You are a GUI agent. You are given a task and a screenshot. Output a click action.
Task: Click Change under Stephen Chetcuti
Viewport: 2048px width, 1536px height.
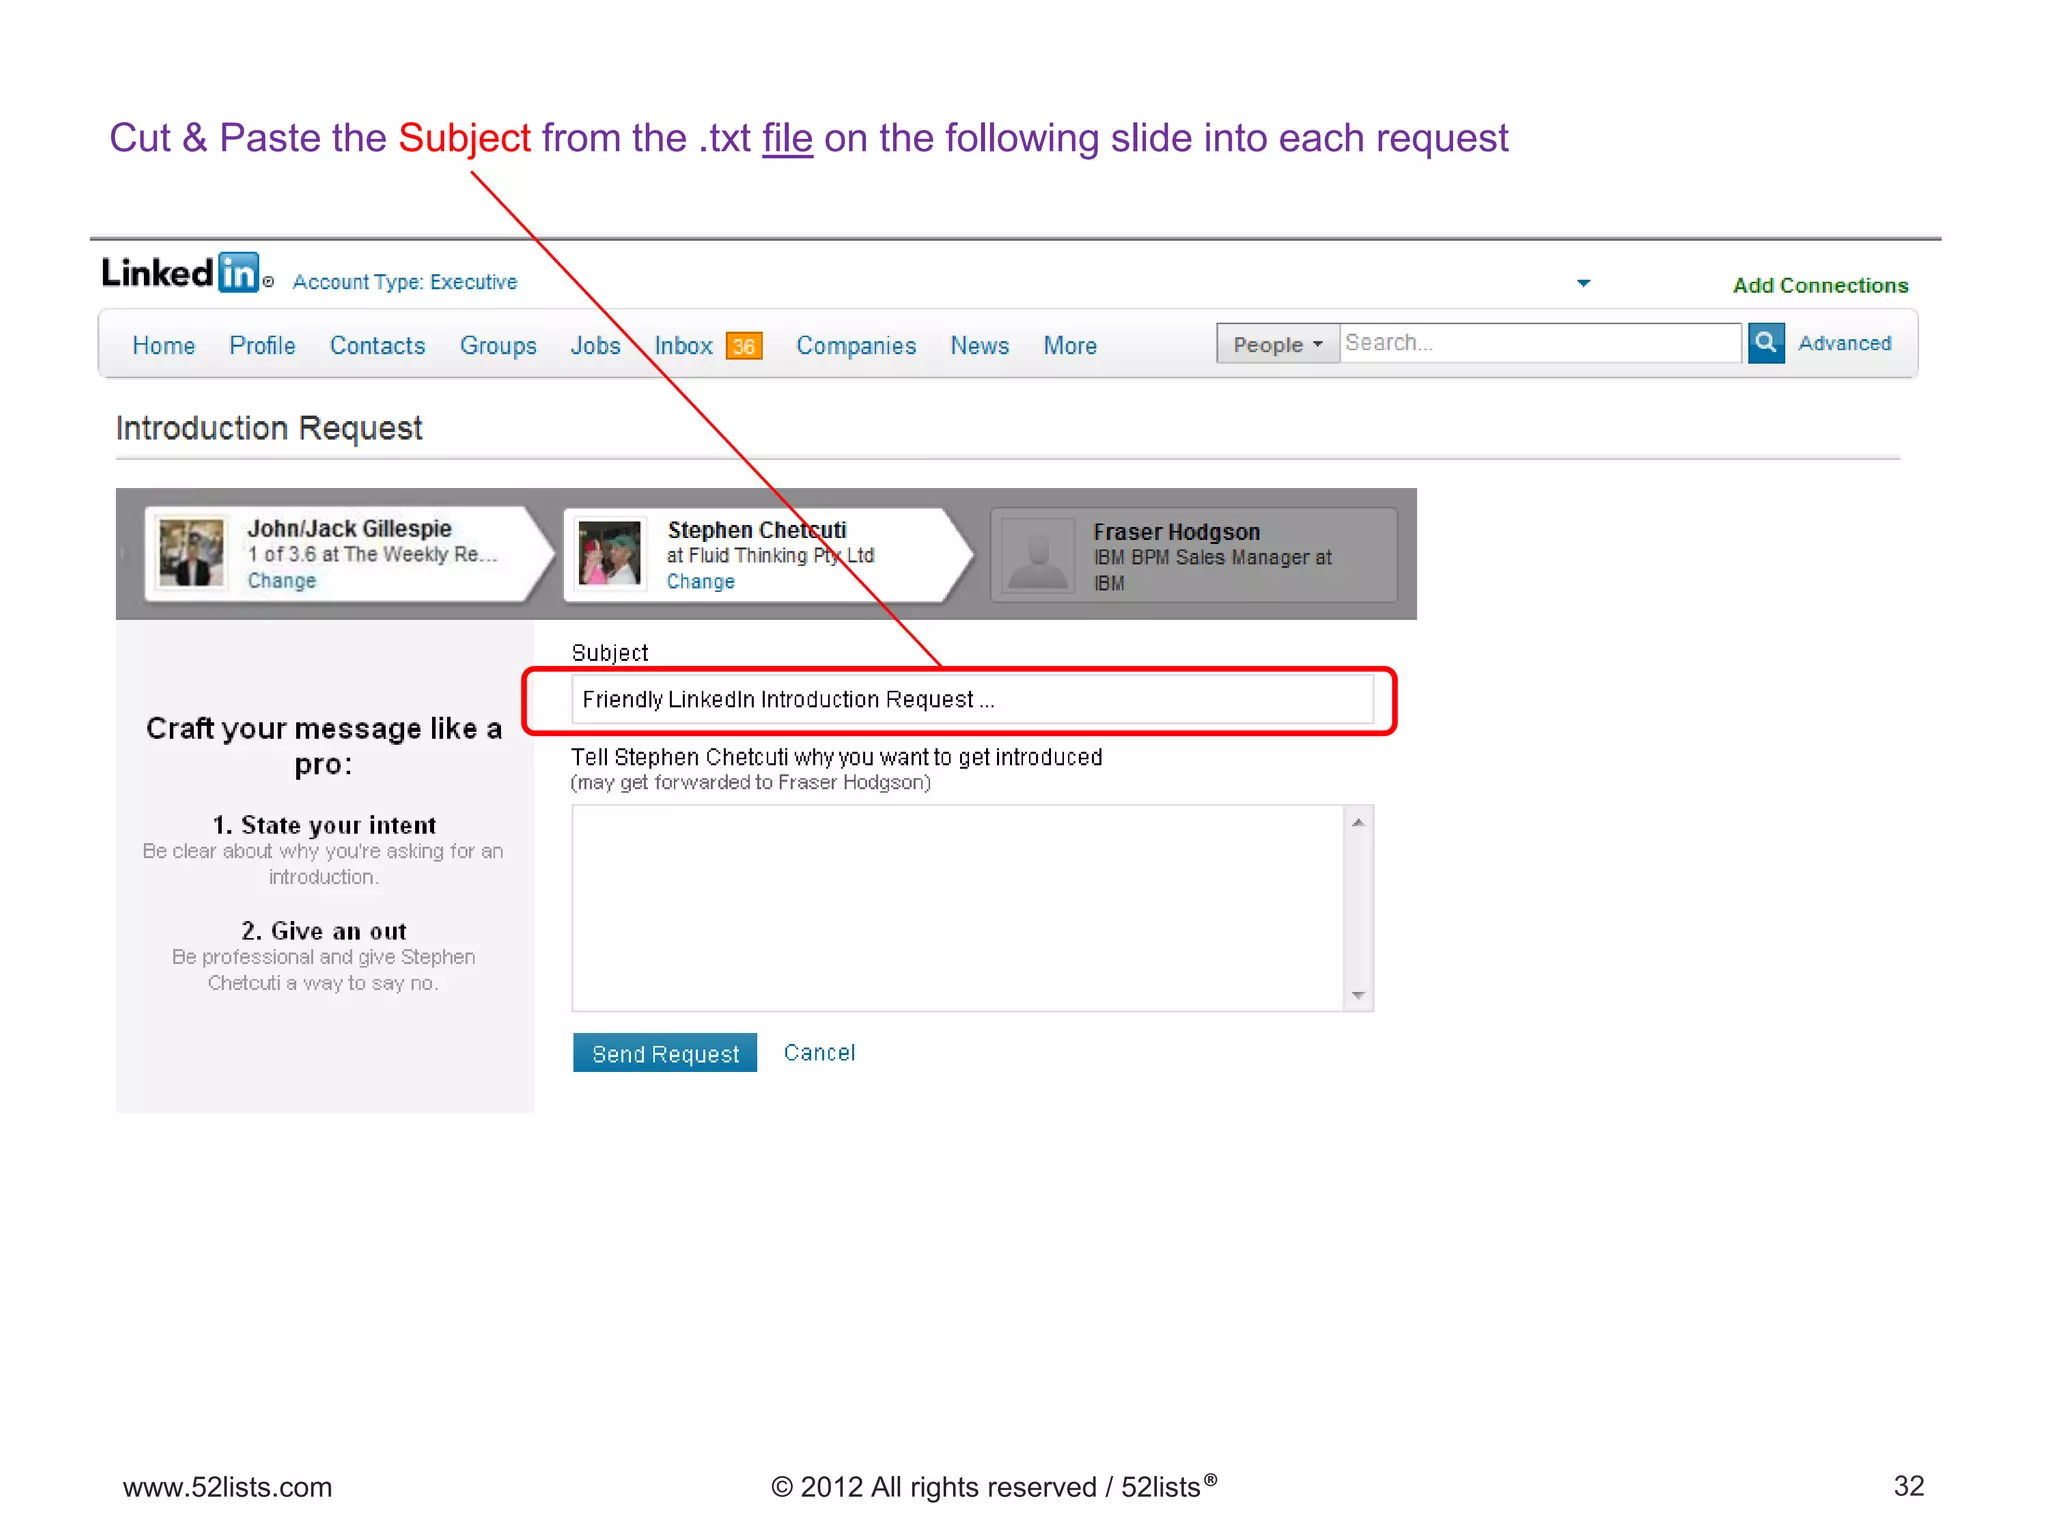[700, 582]
